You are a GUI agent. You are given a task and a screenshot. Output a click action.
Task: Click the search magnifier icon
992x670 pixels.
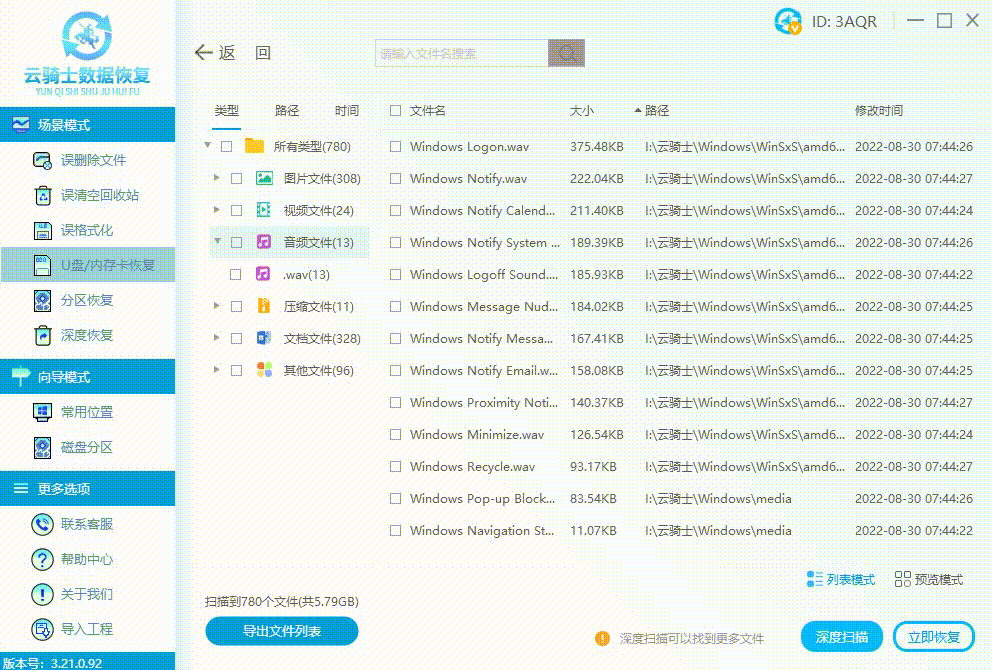566,53
